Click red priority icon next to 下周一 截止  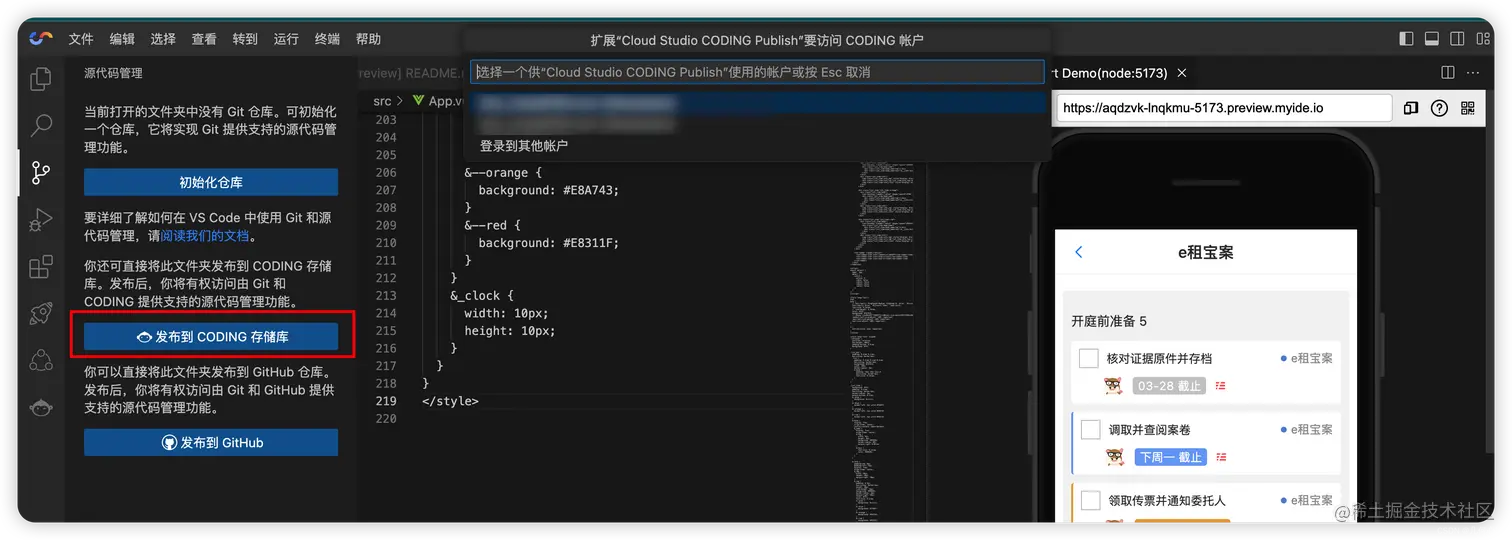[1221, 457]
